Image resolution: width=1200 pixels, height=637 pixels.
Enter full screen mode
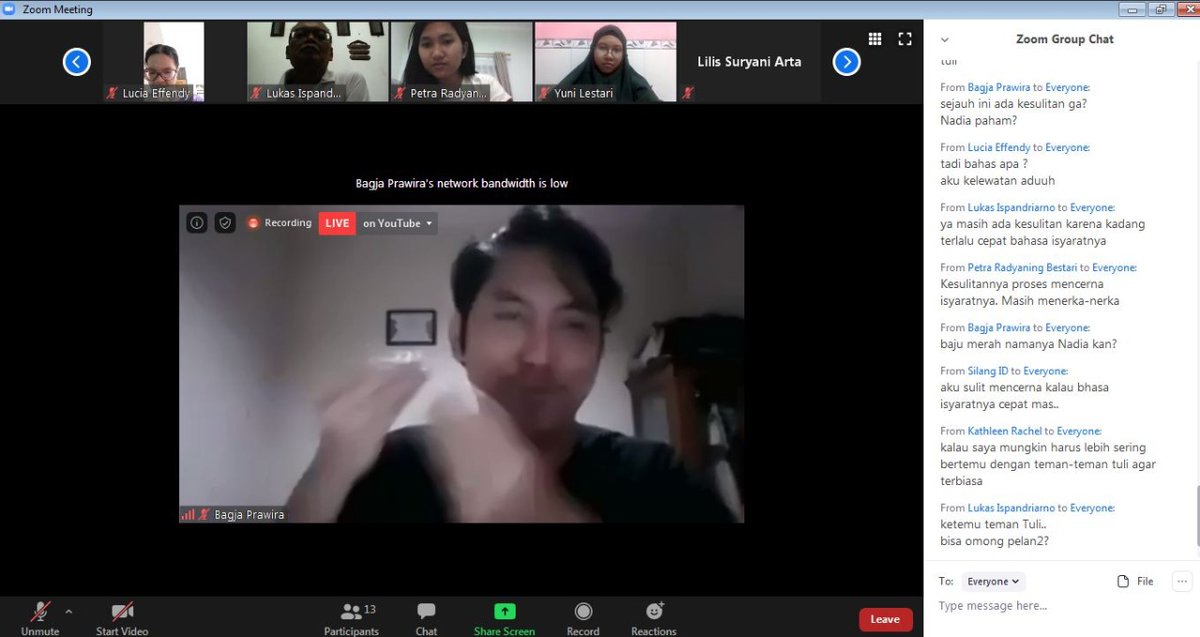tap(905, 39)
